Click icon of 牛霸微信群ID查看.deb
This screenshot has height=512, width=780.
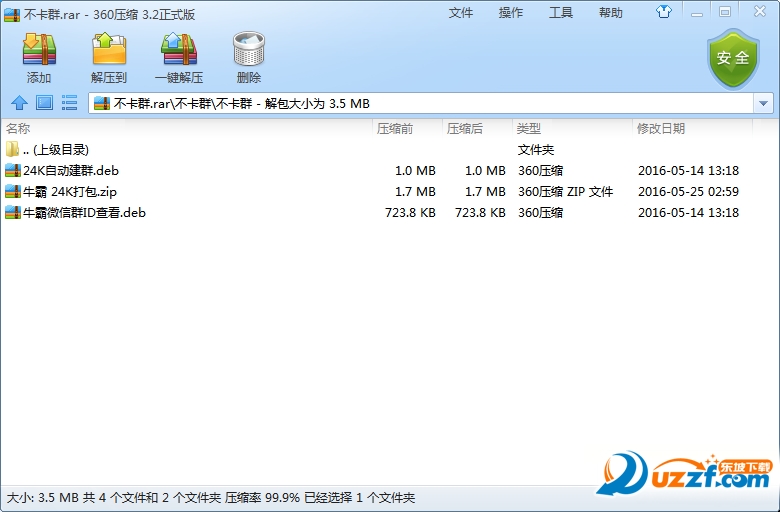tap(13, 212)
